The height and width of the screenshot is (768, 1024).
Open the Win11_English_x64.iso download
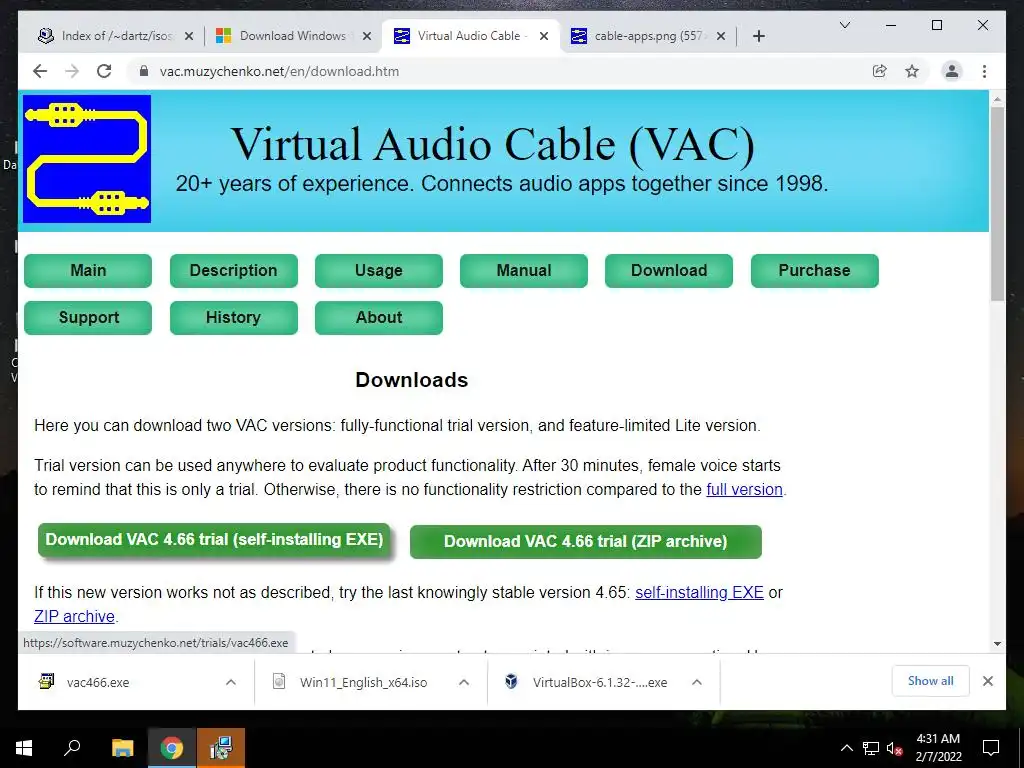coord(363,682)
